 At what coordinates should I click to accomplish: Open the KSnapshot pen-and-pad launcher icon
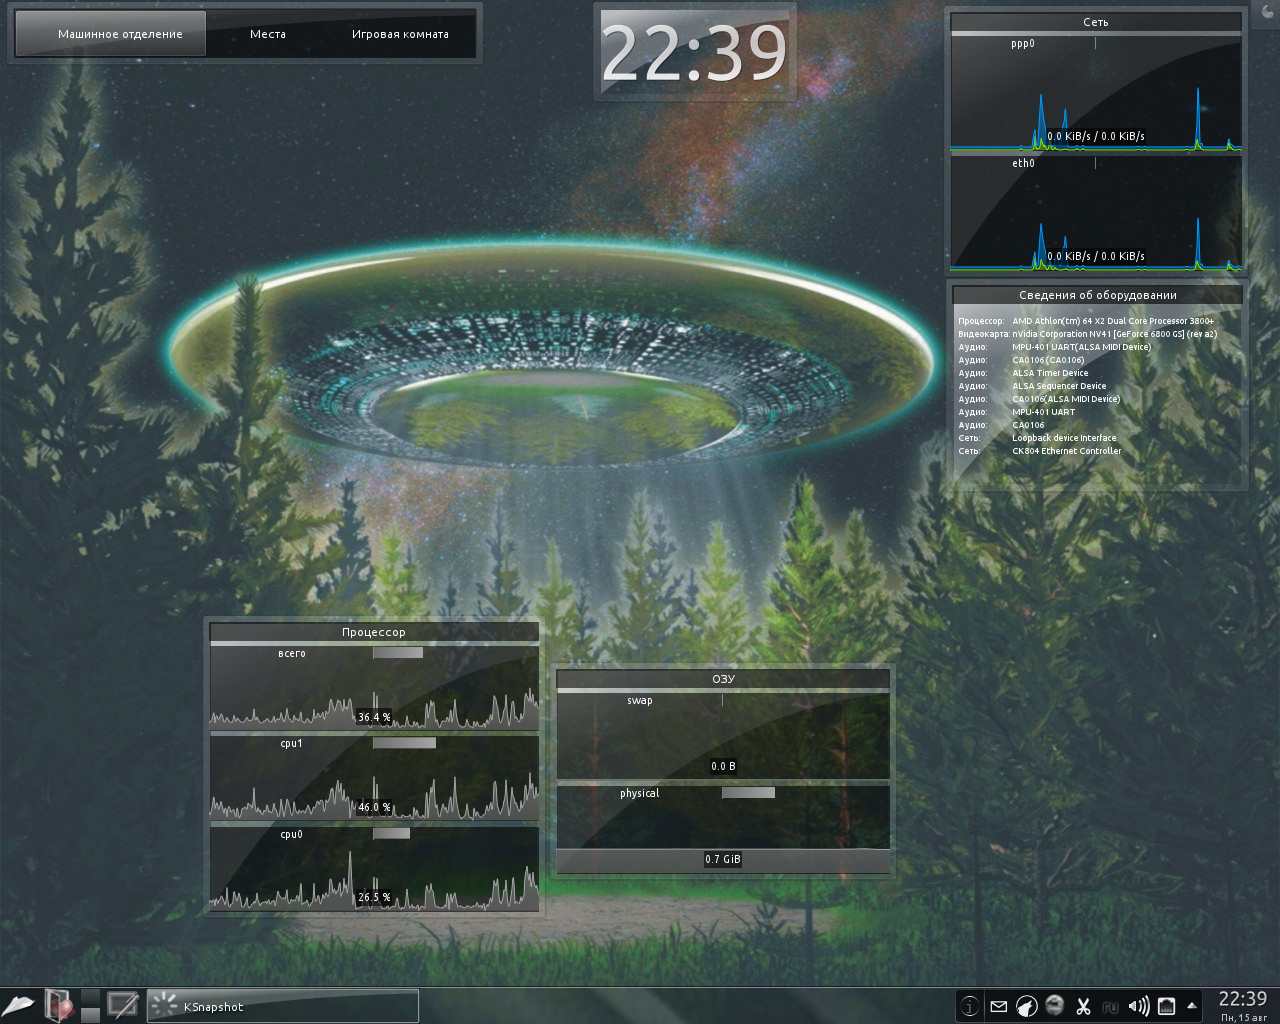point(122,1006)
